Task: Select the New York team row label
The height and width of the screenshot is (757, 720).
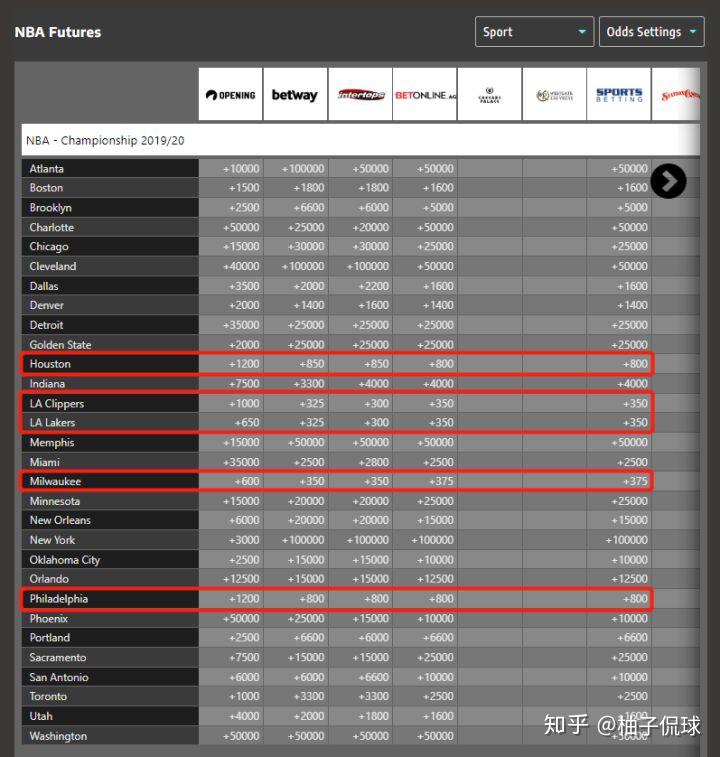Action: click(x=110, y=540)
